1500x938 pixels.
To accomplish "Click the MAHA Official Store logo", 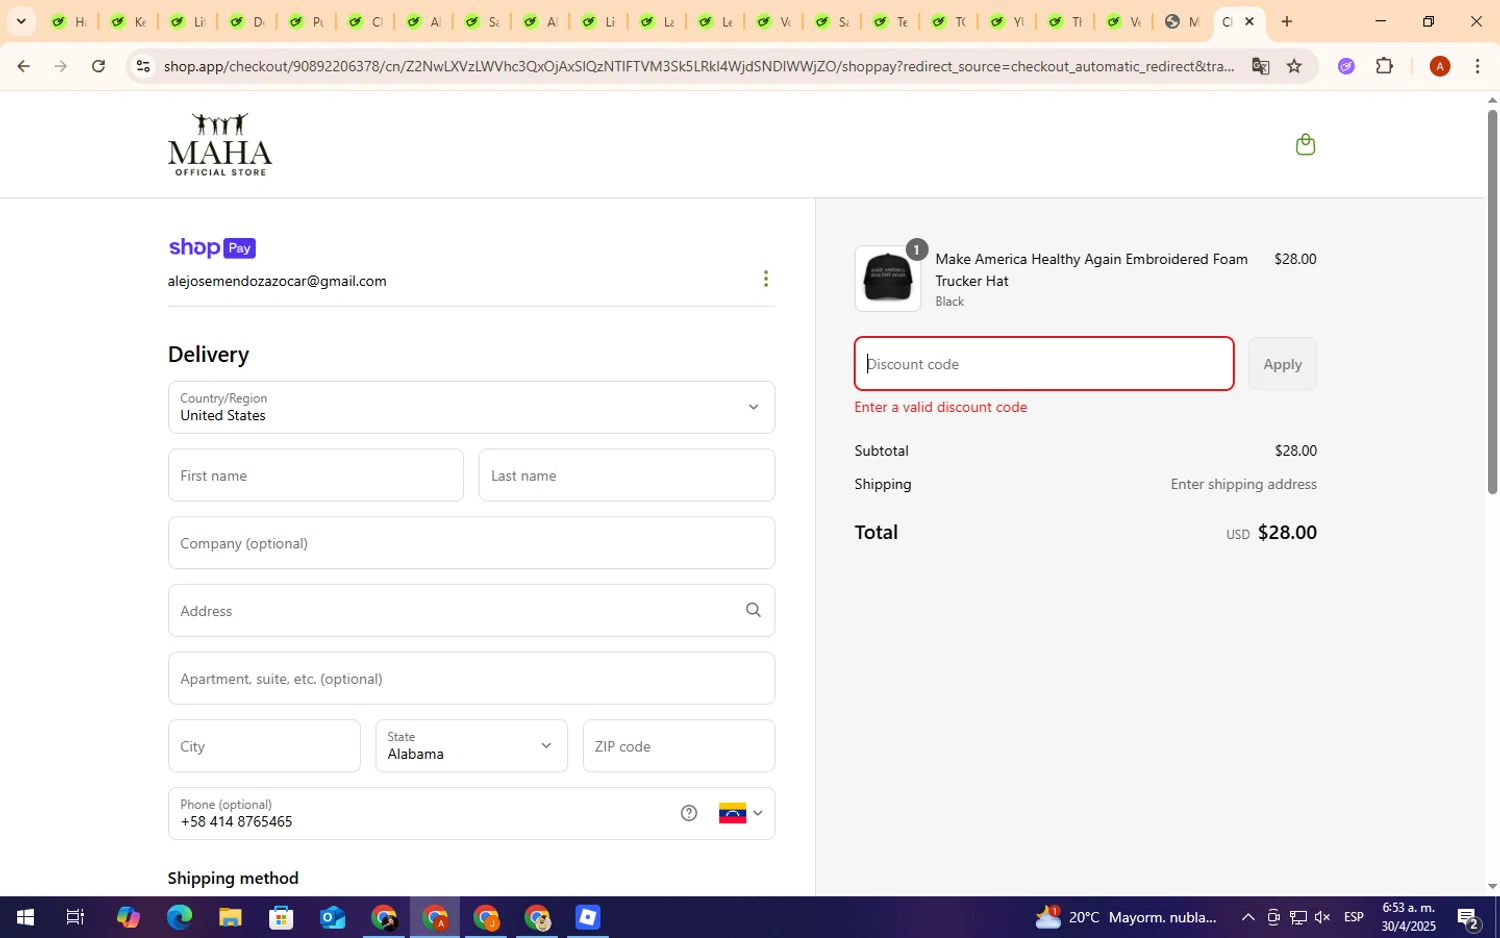I will [220, 145].
